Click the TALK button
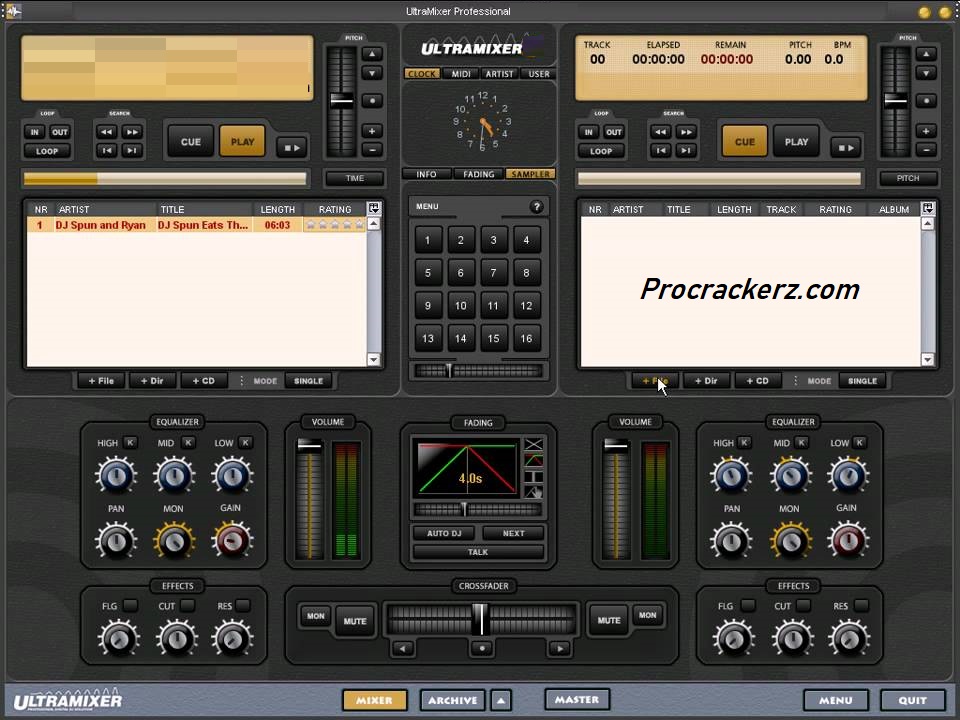The height and width of the screenshot is (720, 960). click(x=478, y=552)
